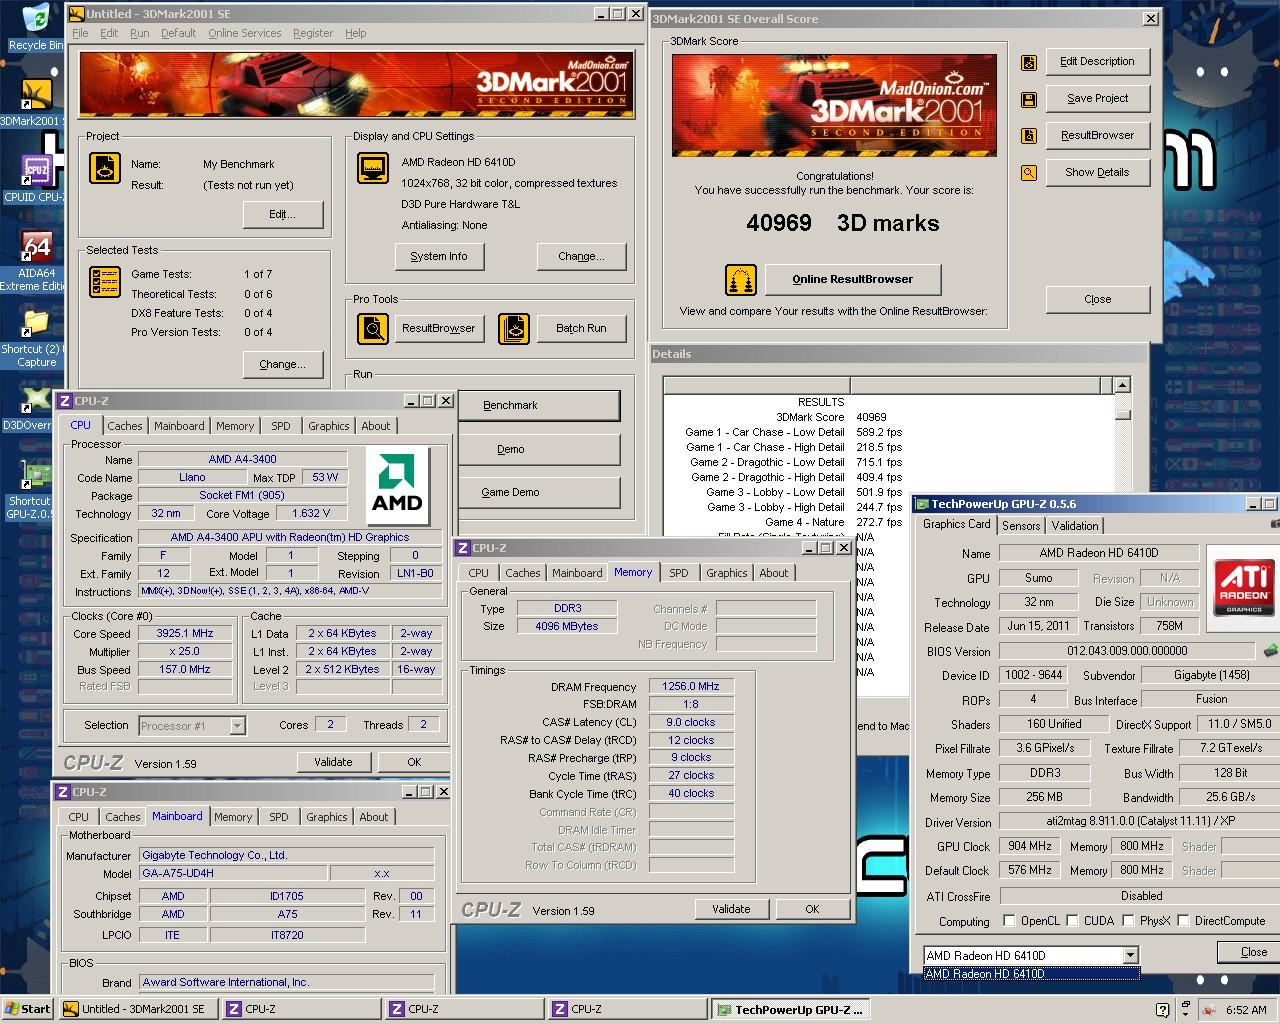The width and height of the screenshot is (1280, 1024).
Task: Switch to TechPowerUp GPU-Z taskbar item
Action: 790,1009
